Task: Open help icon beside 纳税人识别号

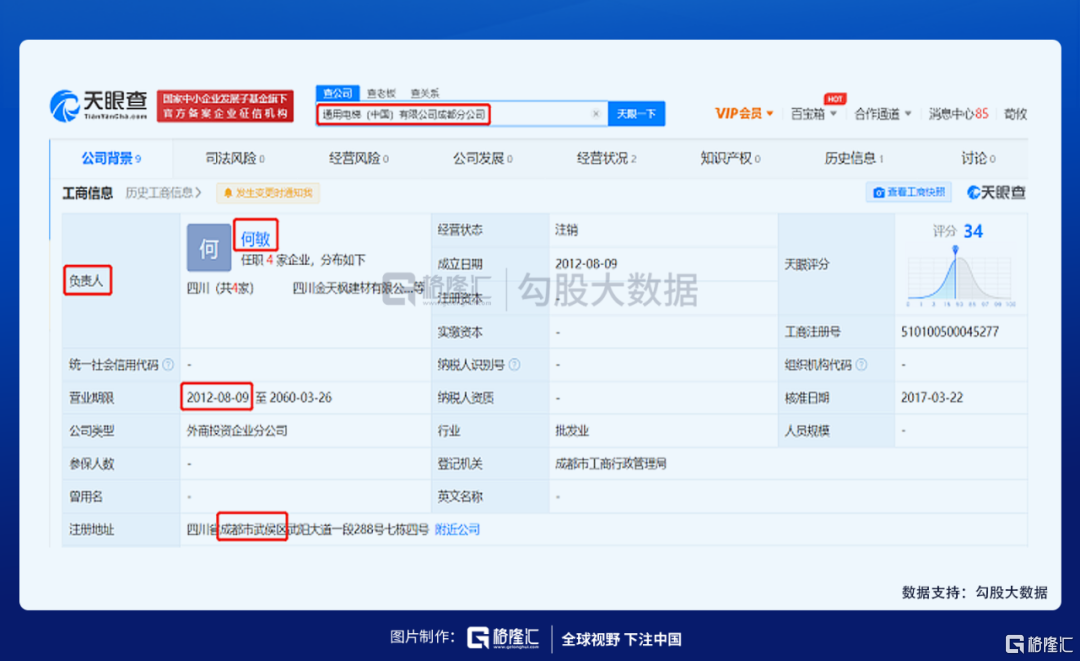Action: [515, 365]
